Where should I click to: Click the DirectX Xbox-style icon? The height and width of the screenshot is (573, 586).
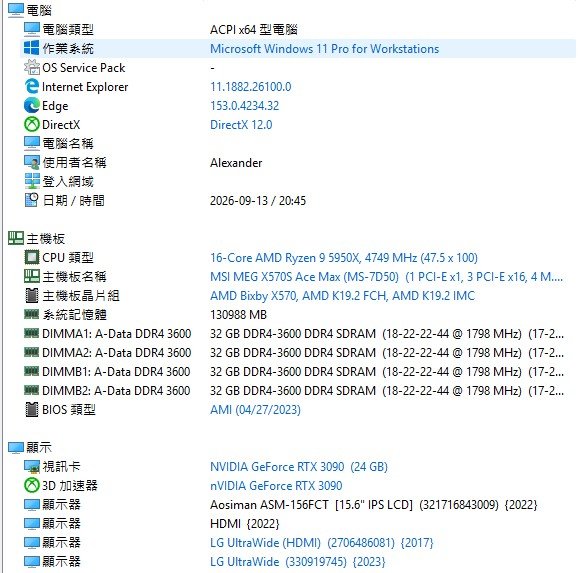(x=31, y=124)
